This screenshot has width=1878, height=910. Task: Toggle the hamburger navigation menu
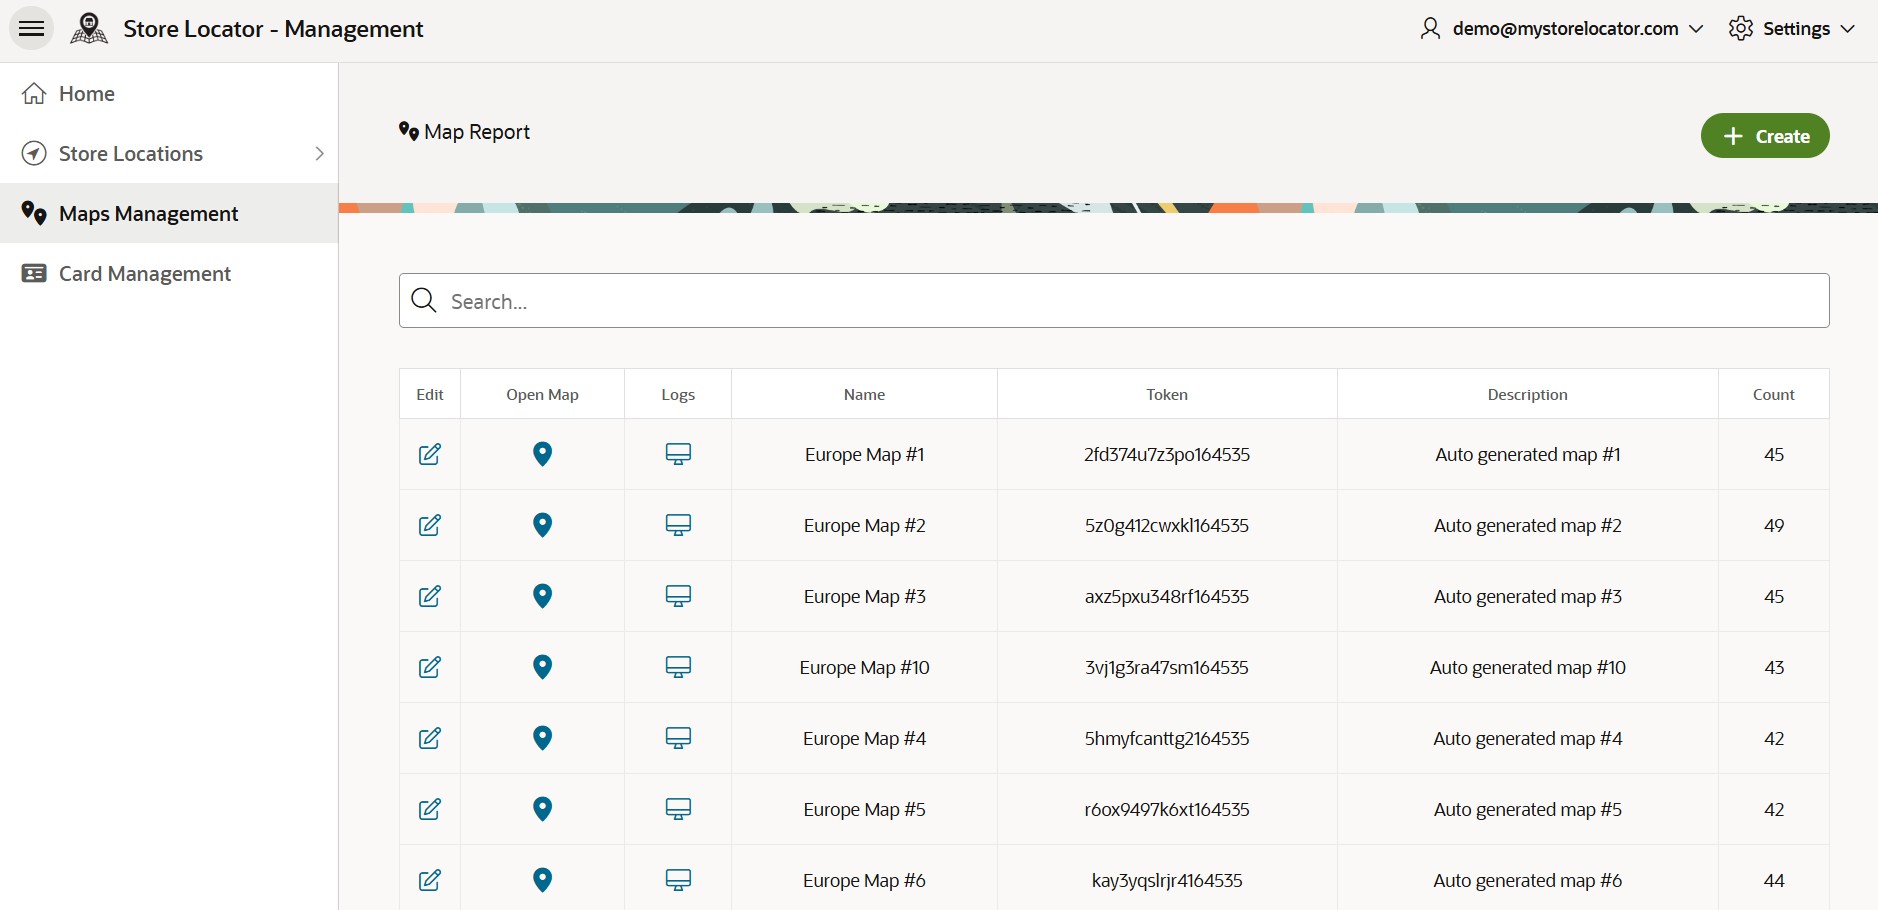click(x=32, y=29)
